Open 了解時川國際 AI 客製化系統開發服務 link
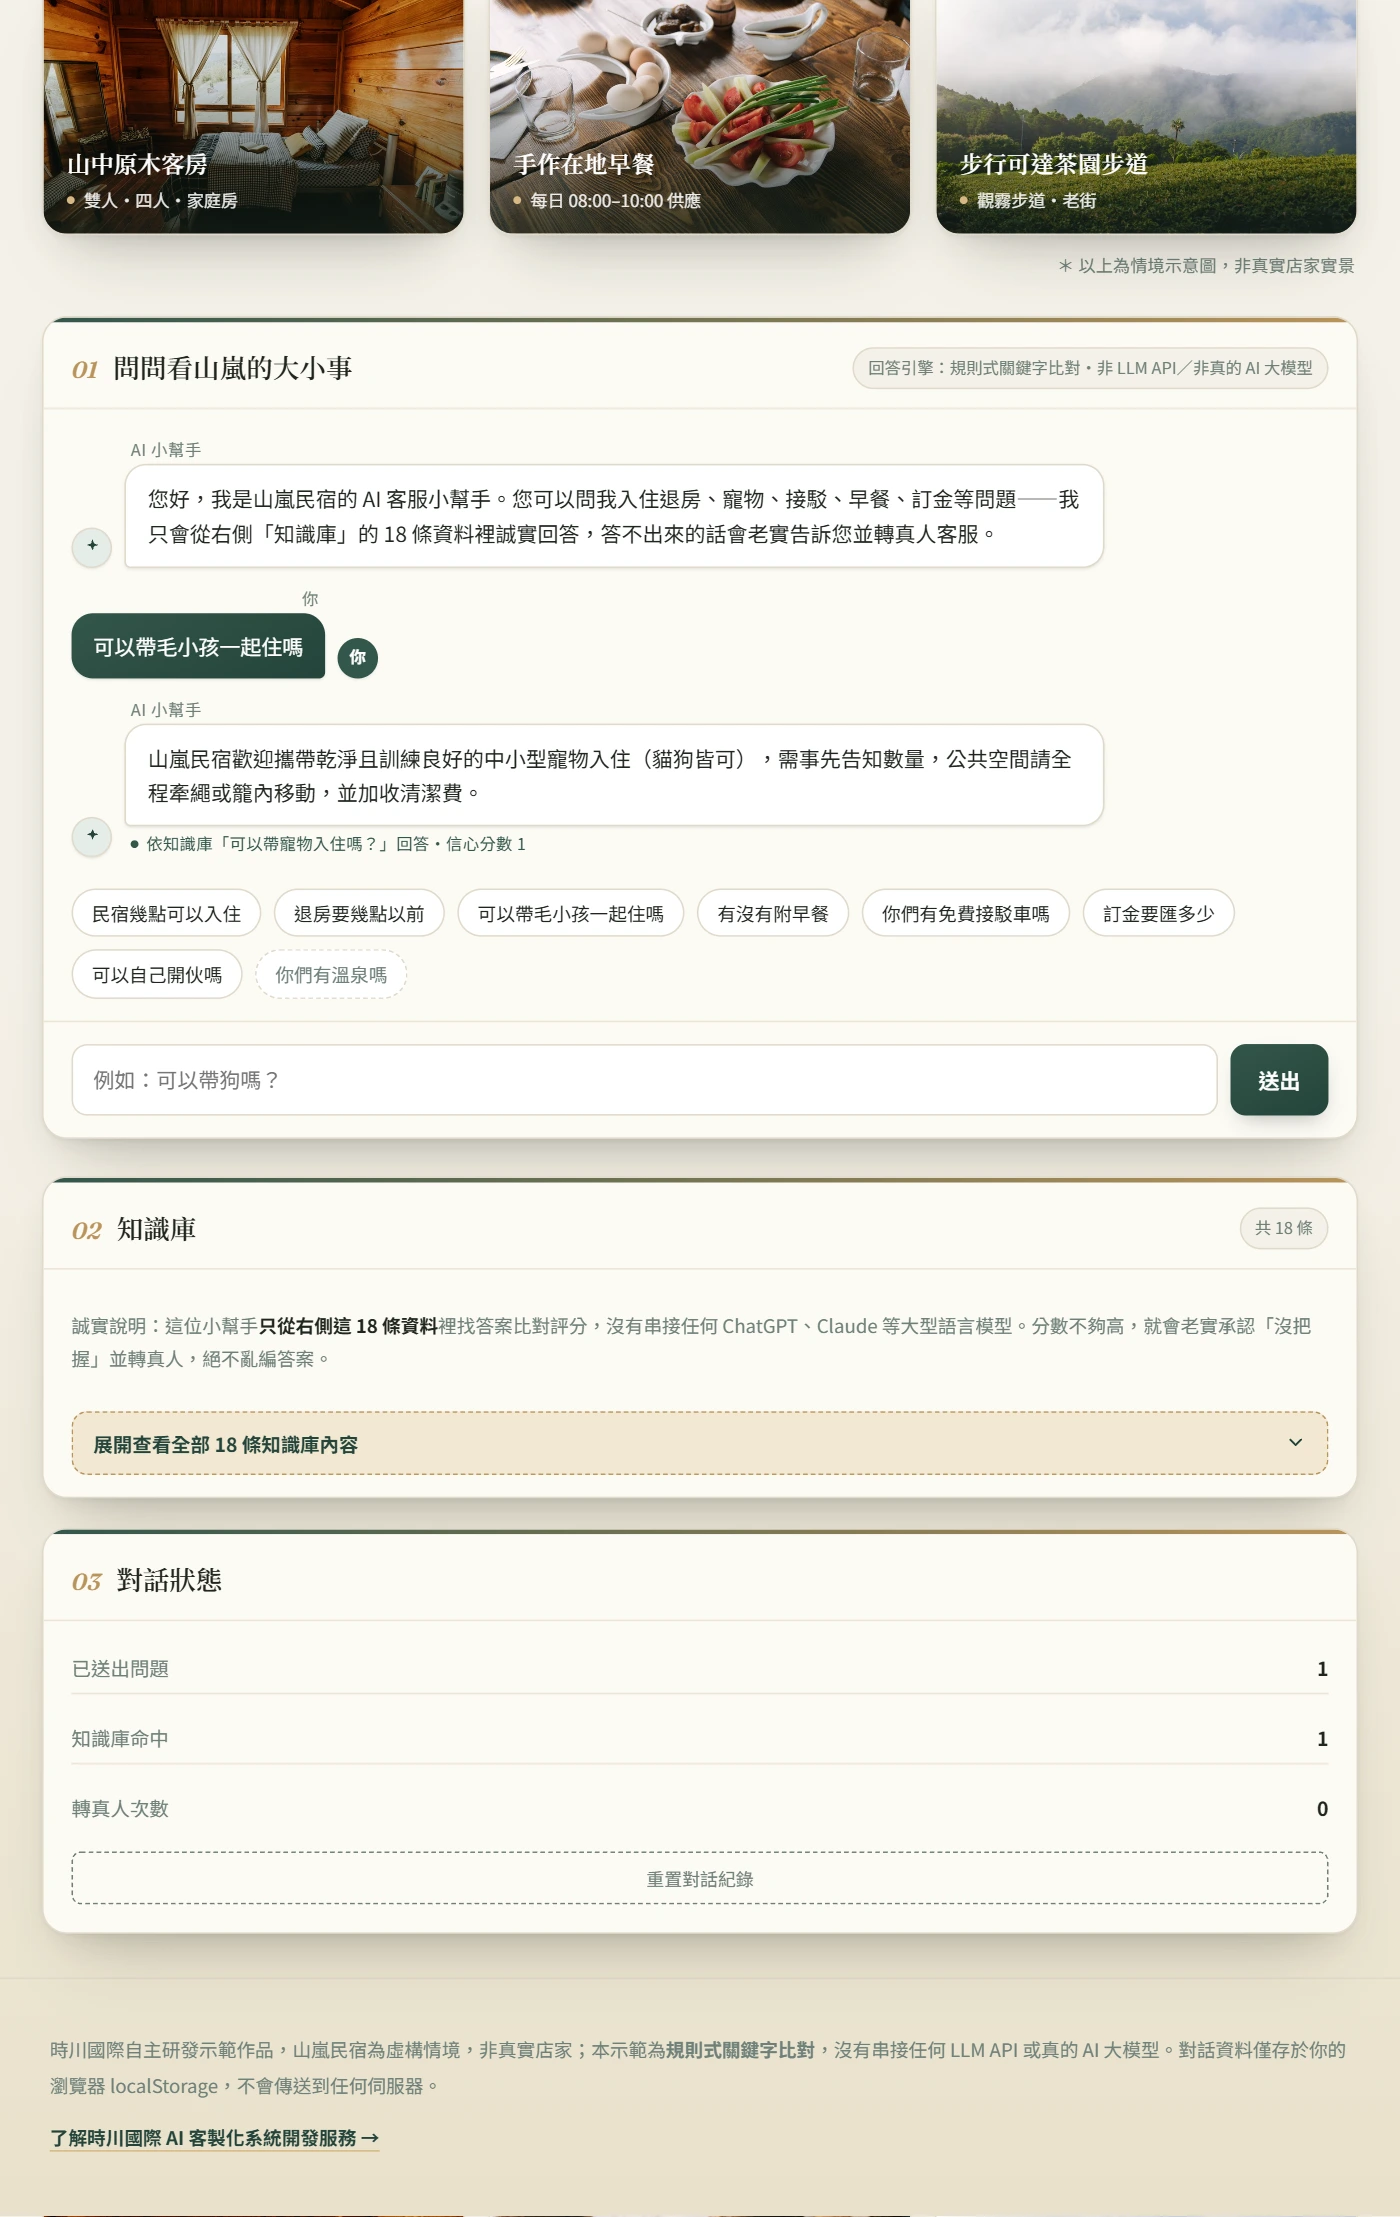 [215, 2138]
